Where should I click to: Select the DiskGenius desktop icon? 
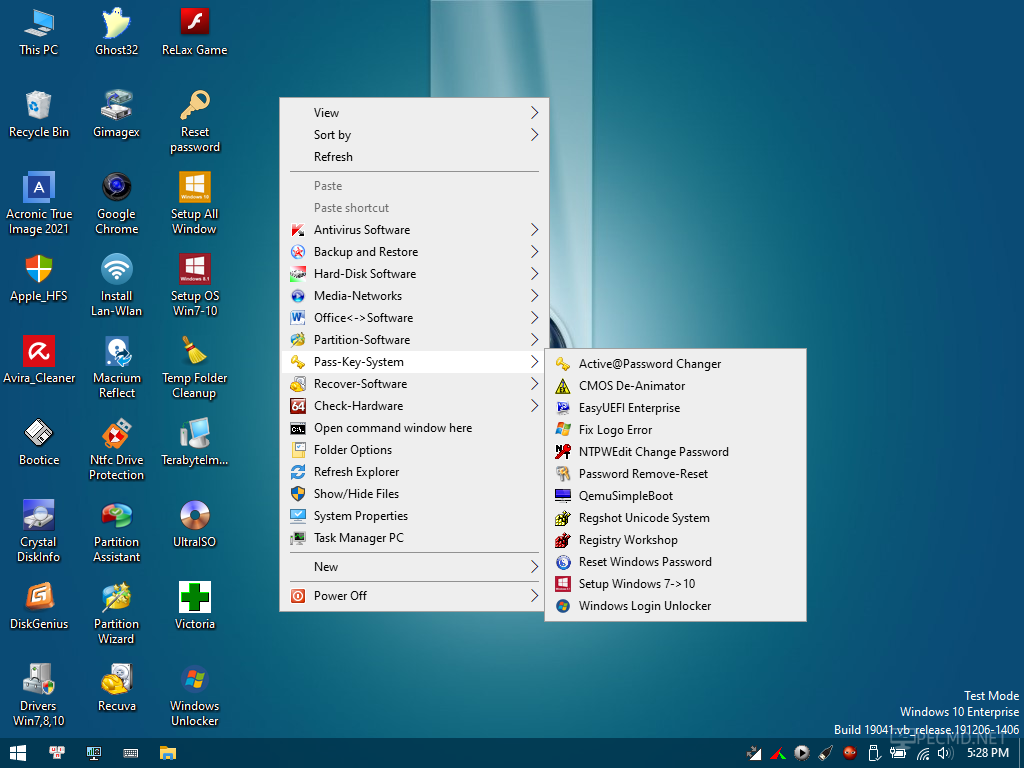point(39,606)
